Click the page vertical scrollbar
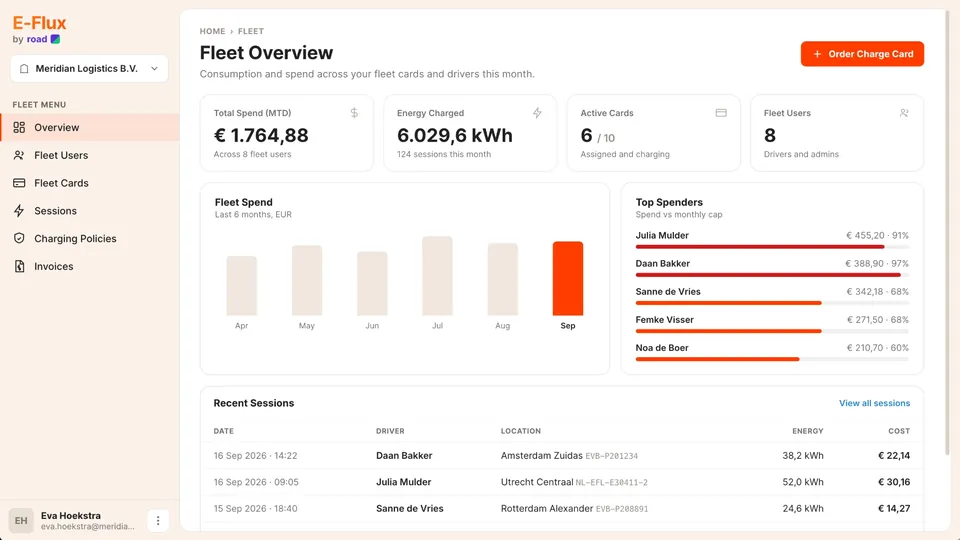 point(948,233)
